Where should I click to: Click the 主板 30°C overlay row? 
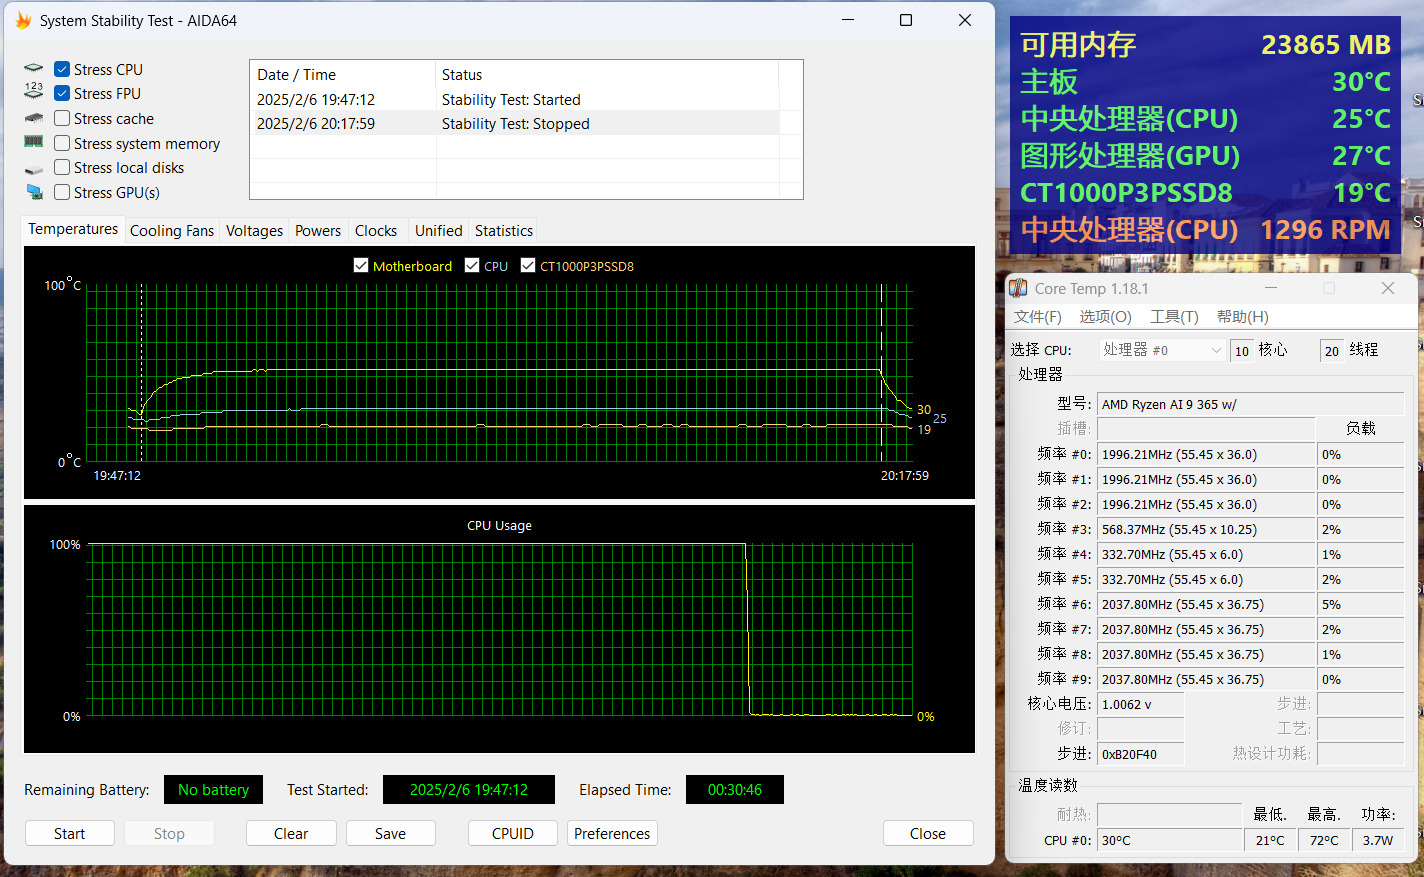[1205, 81]
